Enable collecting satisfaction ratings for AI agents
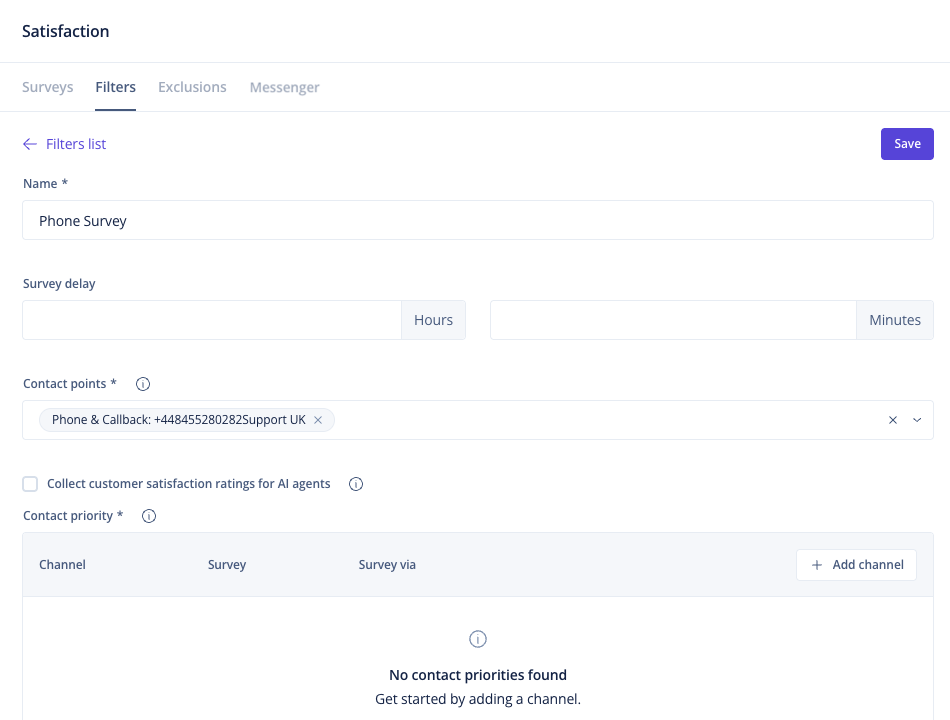The width and height of the screenshot is (950, 720). (30, 484)
